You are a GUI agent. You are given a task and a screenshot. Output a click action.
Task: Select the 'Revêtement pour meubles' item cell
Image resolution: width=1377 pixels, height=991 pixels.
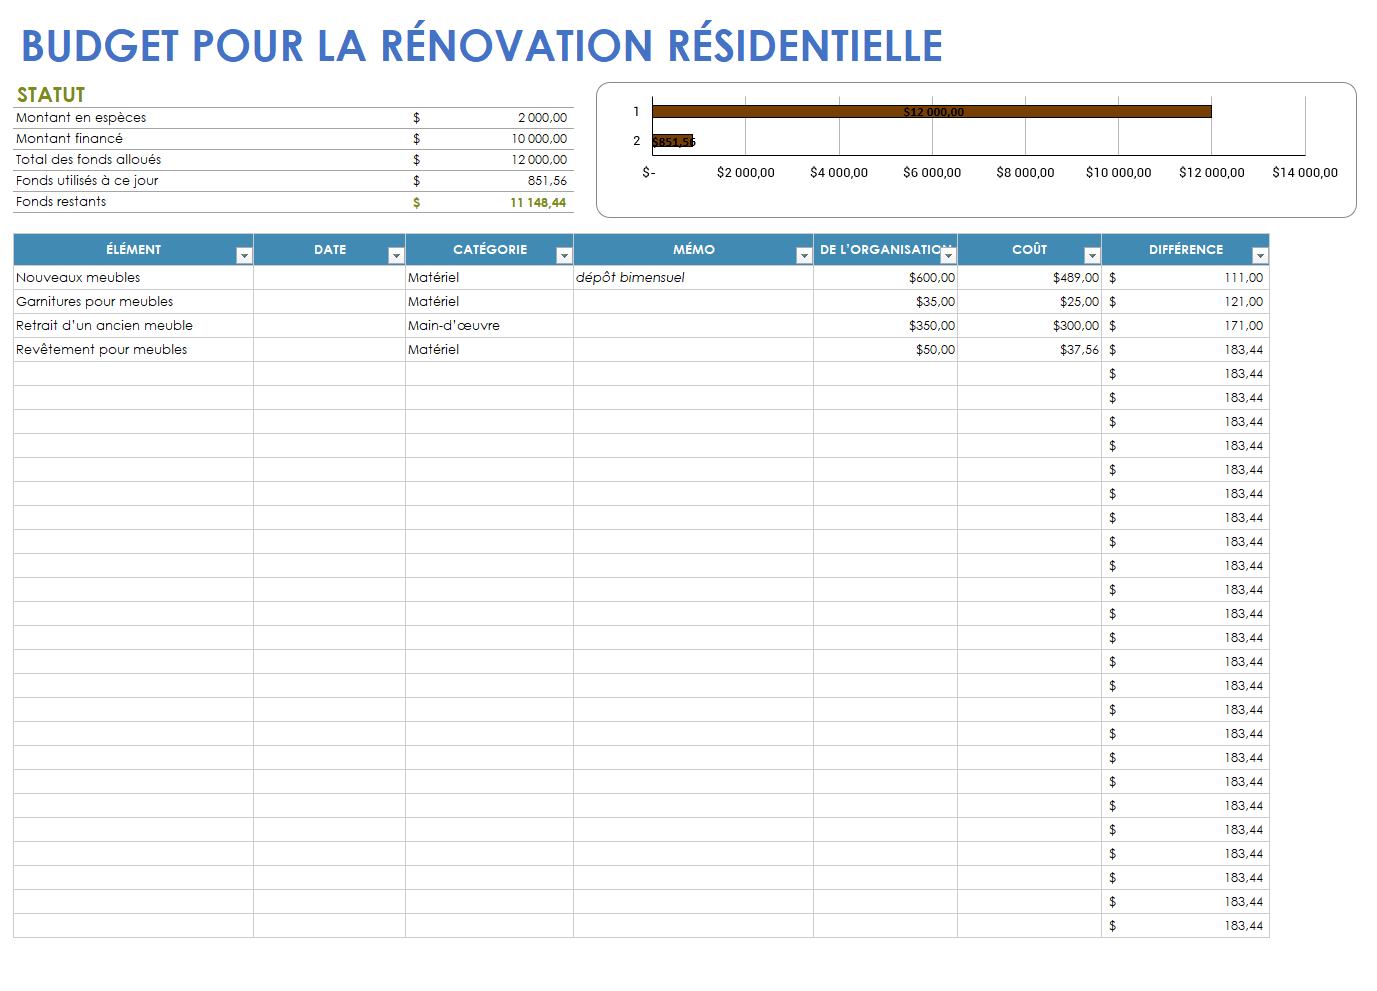(134, 350)
